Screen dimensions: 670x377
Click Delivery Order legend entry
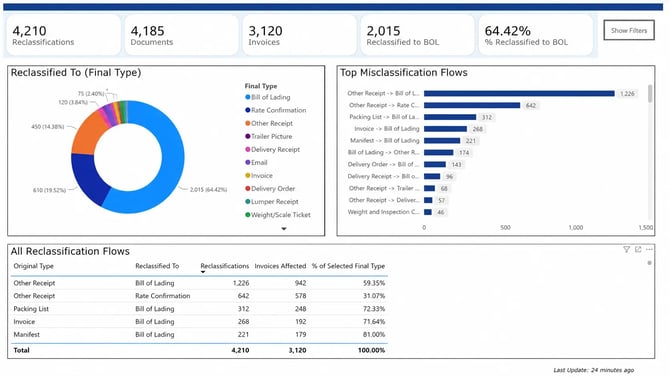coord(270,188)
